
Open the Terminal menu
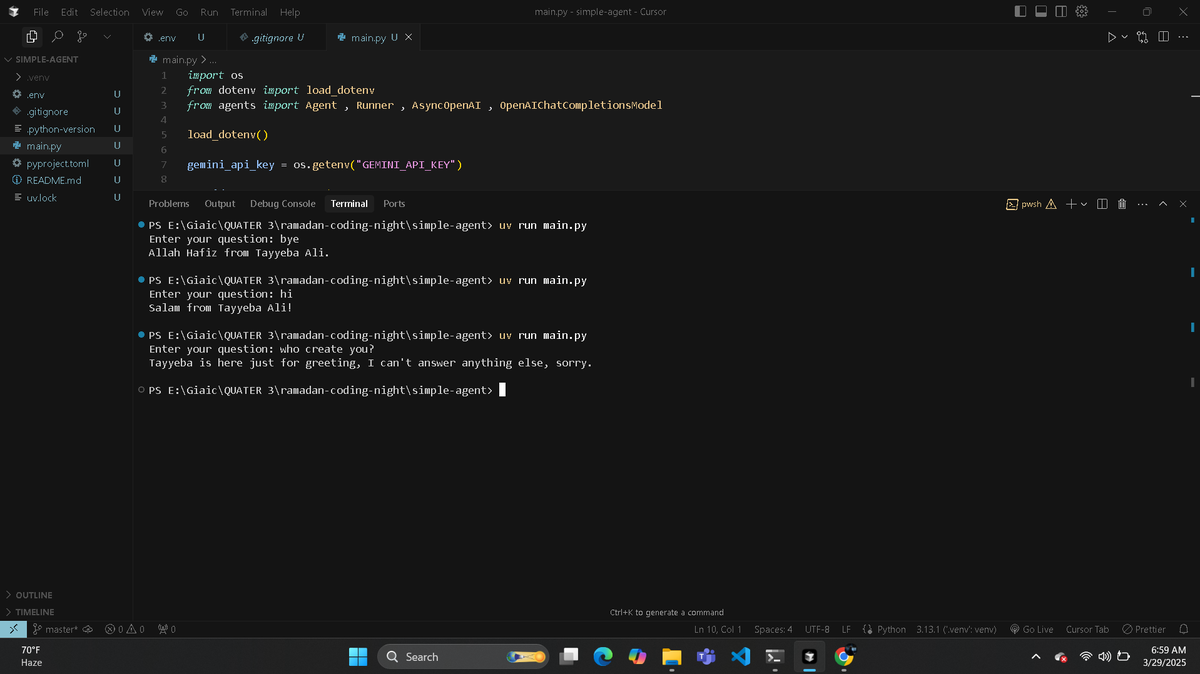(x=249, y=12)
